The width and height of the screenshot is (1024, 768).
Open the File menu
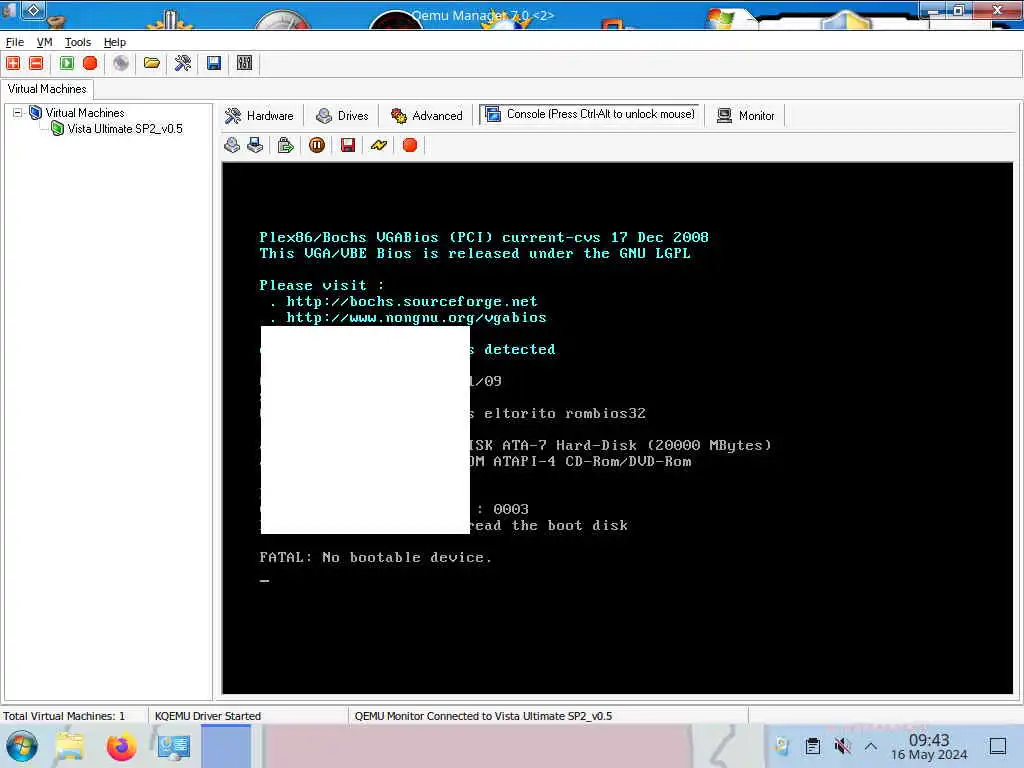click(14, 42)
